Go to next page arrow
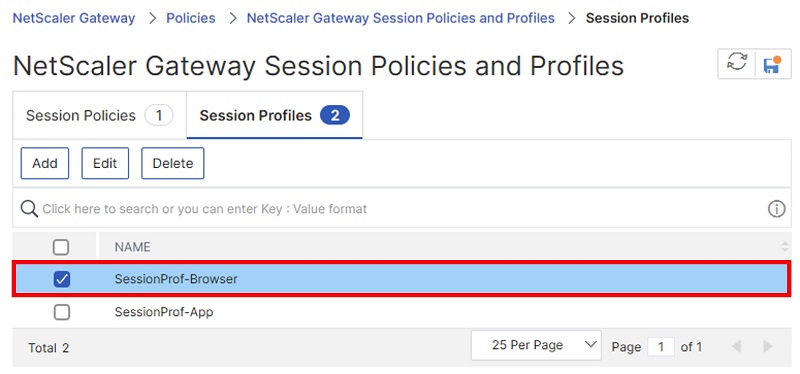 768,347
